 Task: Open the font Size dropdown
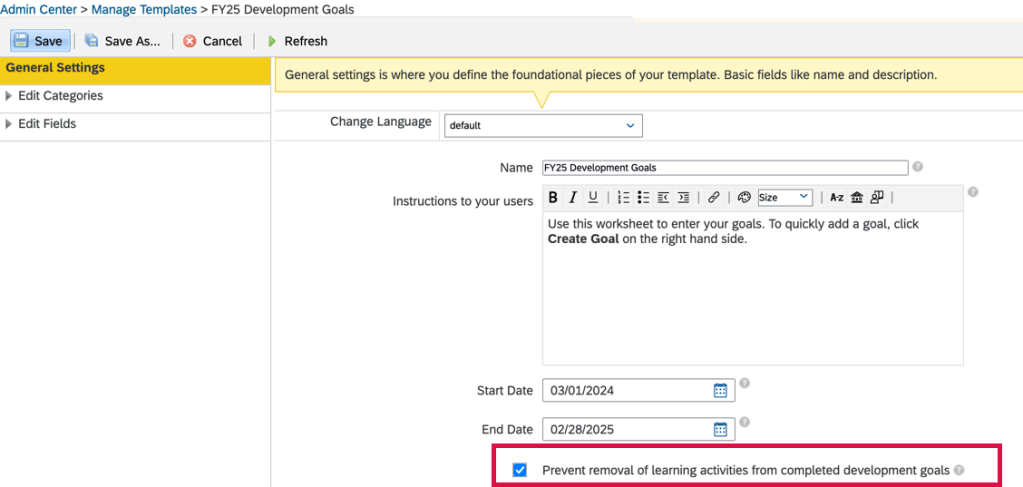(x=784, y=197)
